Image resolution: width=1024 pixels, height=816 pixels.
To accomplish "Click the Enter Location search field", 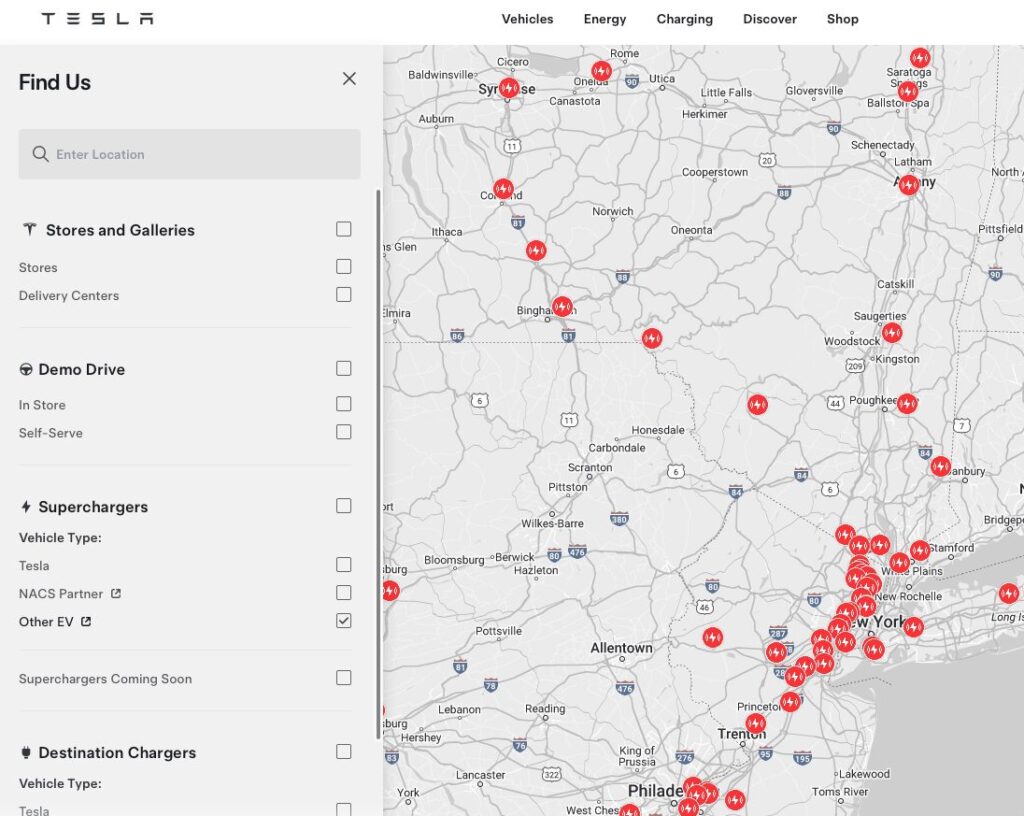I will (x=189, y=154).
